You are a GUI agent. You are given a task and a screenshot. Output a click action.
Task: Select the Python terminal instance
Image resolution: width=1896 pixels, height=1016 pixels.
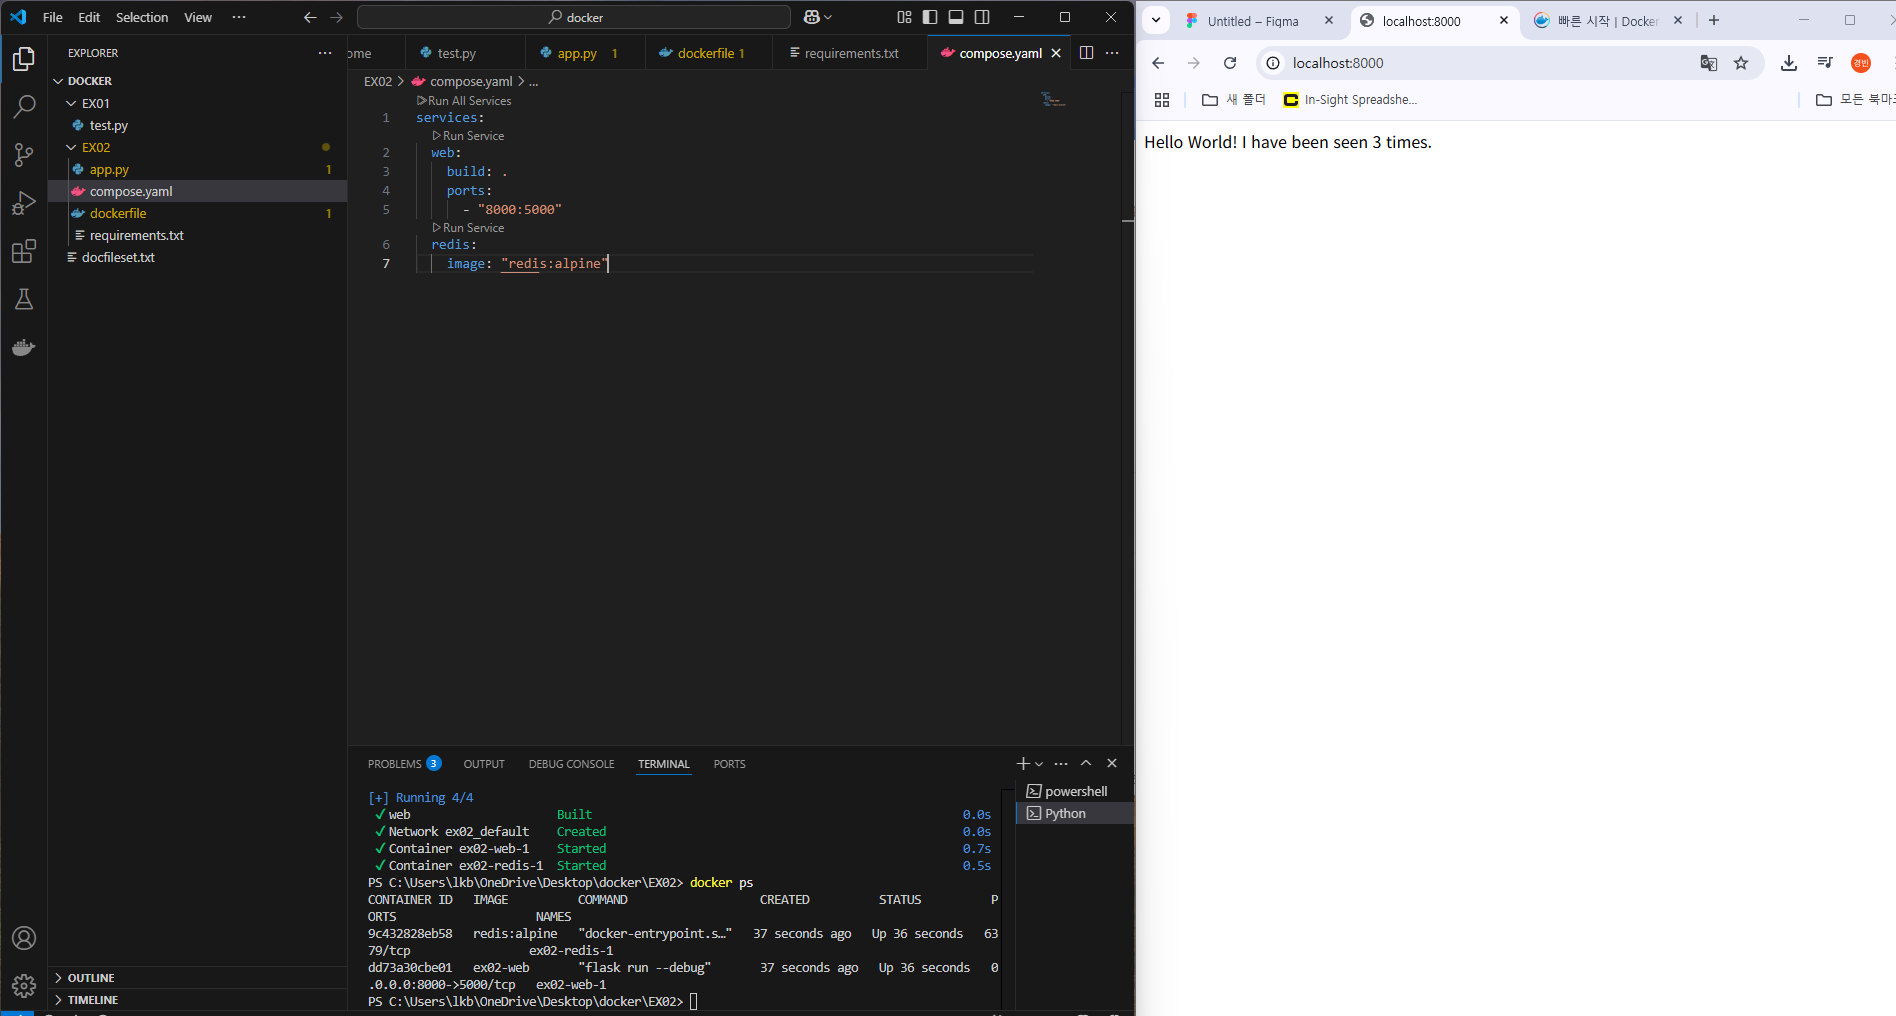1075,813
